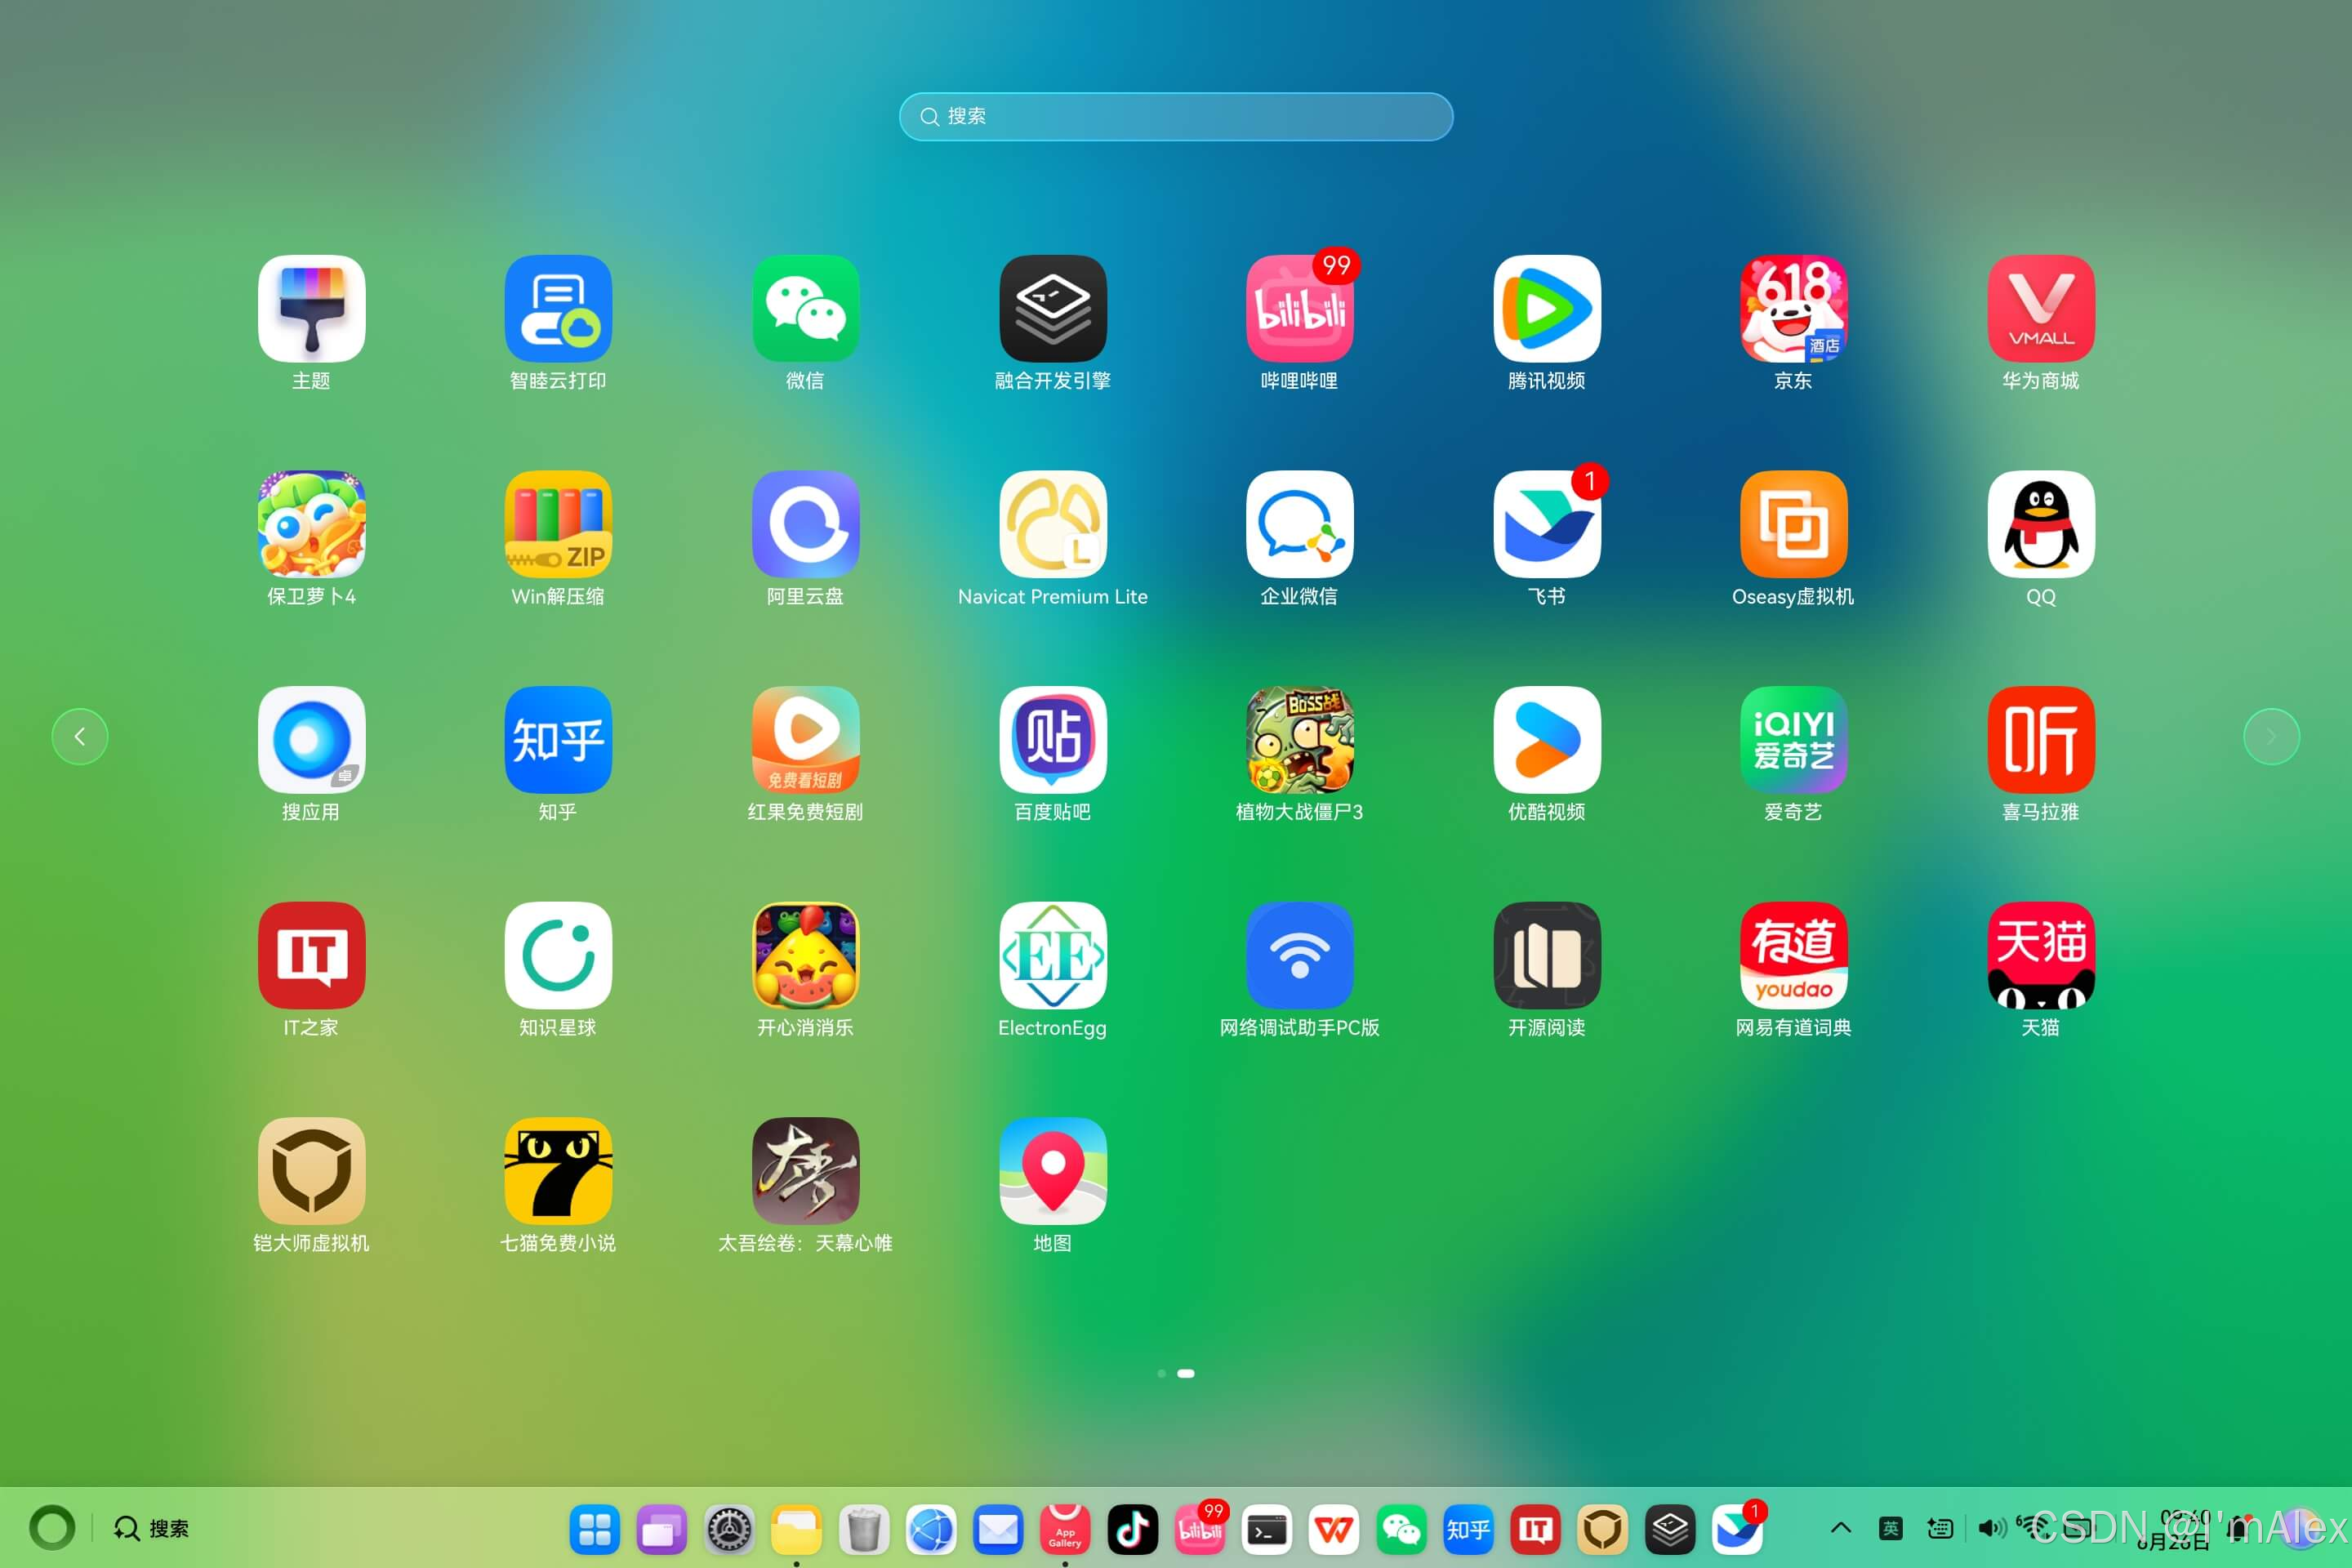The image size is (2352, 1568).
Task: Open IT之家 in the app grid
Action: tap(311, 955)
